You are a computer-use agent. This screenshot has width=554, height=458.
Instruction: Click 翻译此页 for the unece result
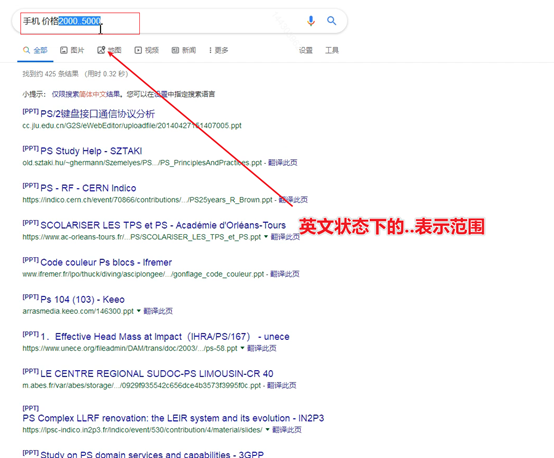(x=261, y=348)
